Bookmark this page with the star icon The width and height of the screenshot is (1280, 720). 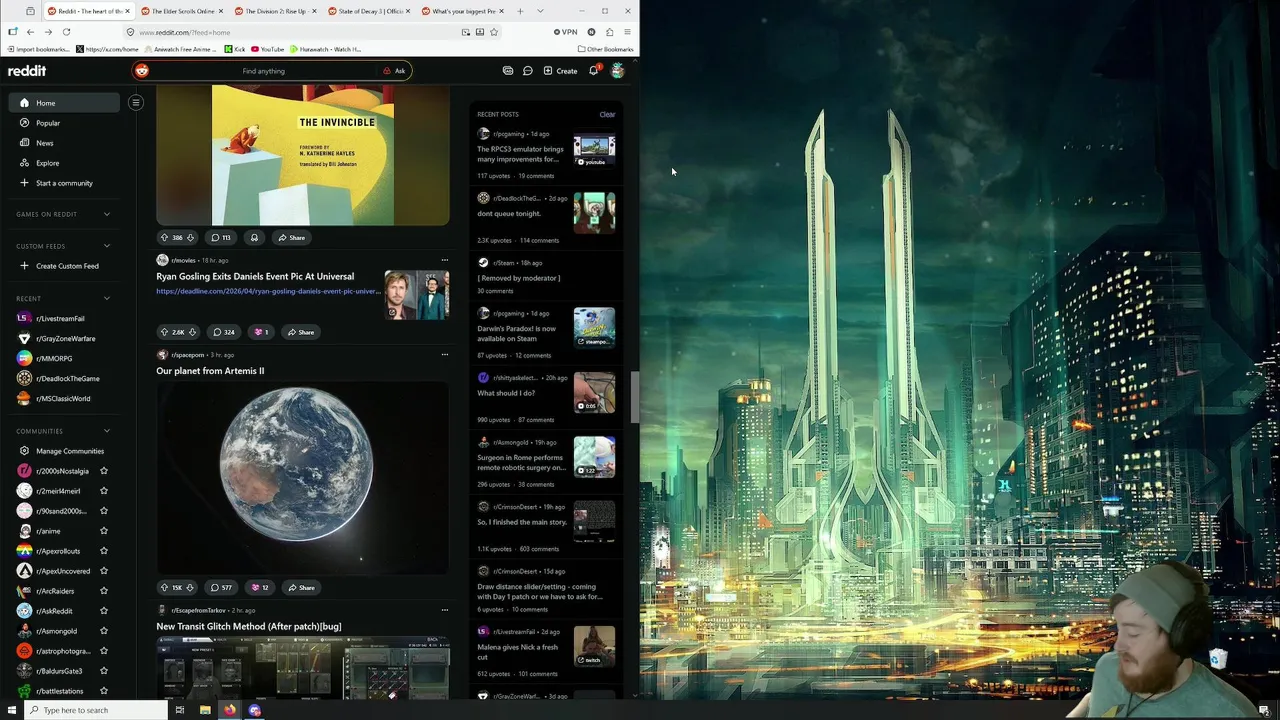(x=494, y=32)
